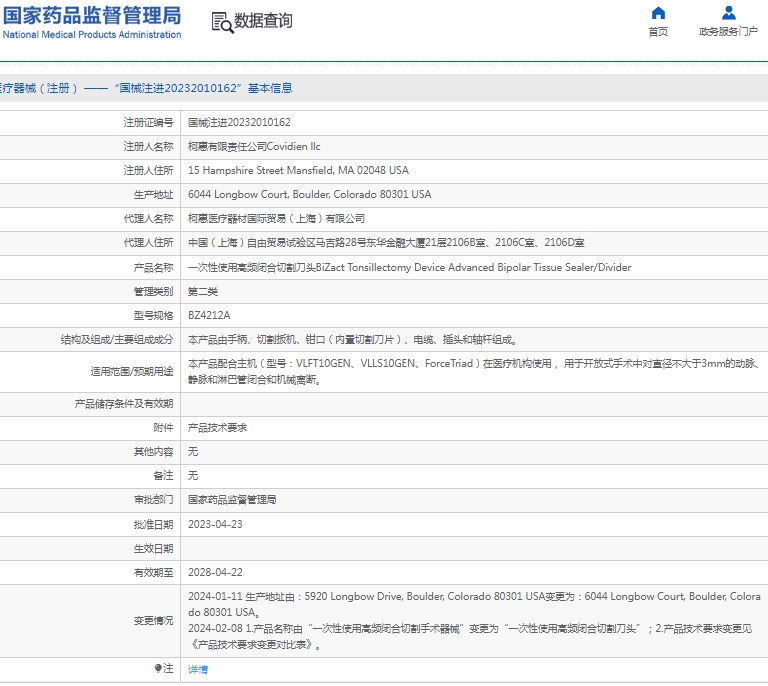This screenshot has height=686, width=768.
Task: Click the 注册证编号 field label
Action: coord(148,122)
